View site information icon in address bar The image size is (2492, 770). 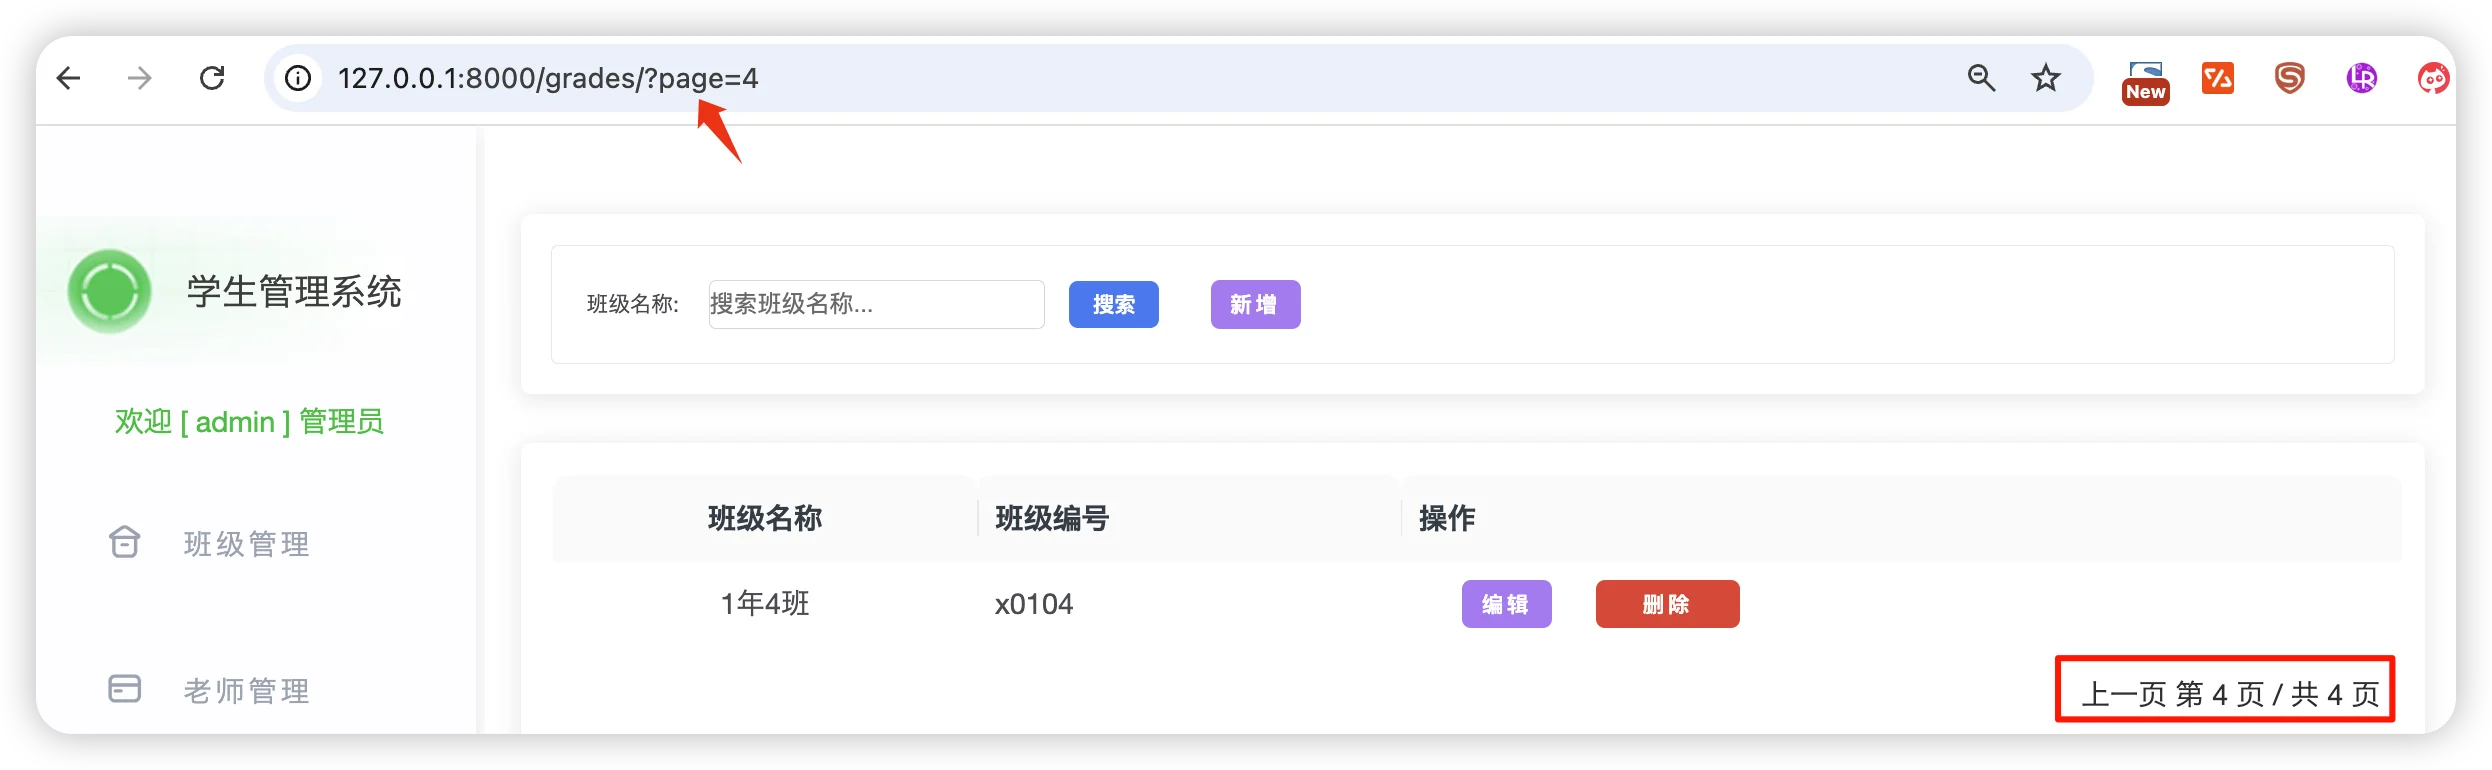point(298,78)
